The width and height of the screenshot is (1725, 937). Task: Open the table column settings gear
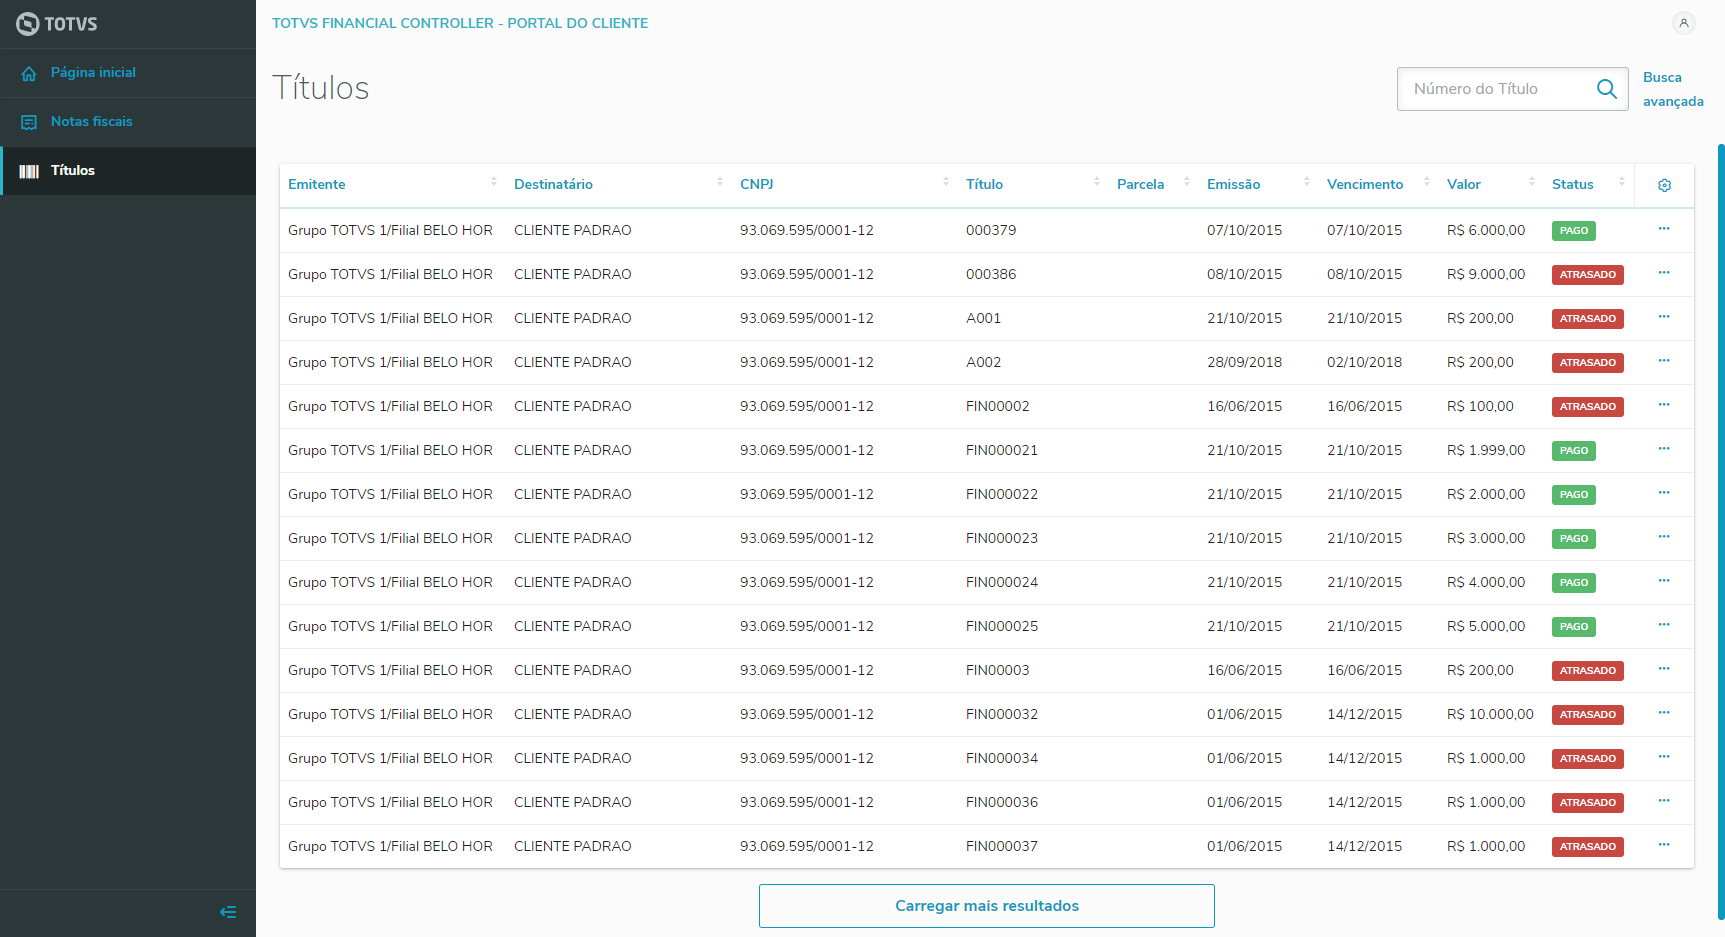point(1665,185)
